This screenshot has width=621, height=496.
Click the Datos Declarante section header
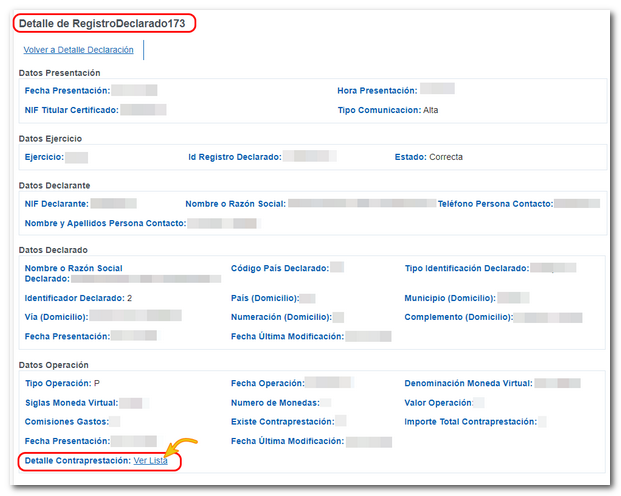click(54, 185)
